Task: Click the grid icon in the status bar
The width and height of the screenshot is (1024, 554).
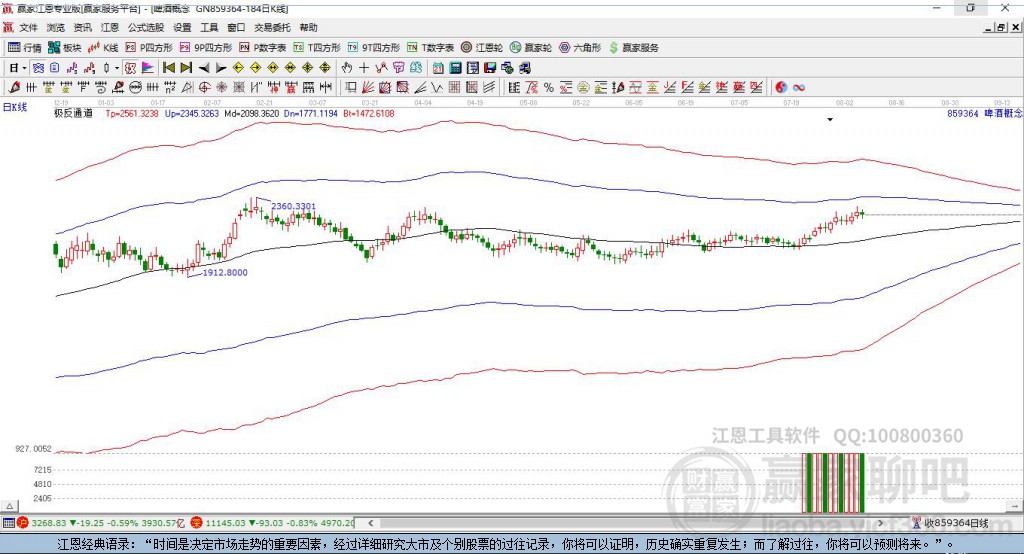Action: pyautogui.click(x=8, y=523)
